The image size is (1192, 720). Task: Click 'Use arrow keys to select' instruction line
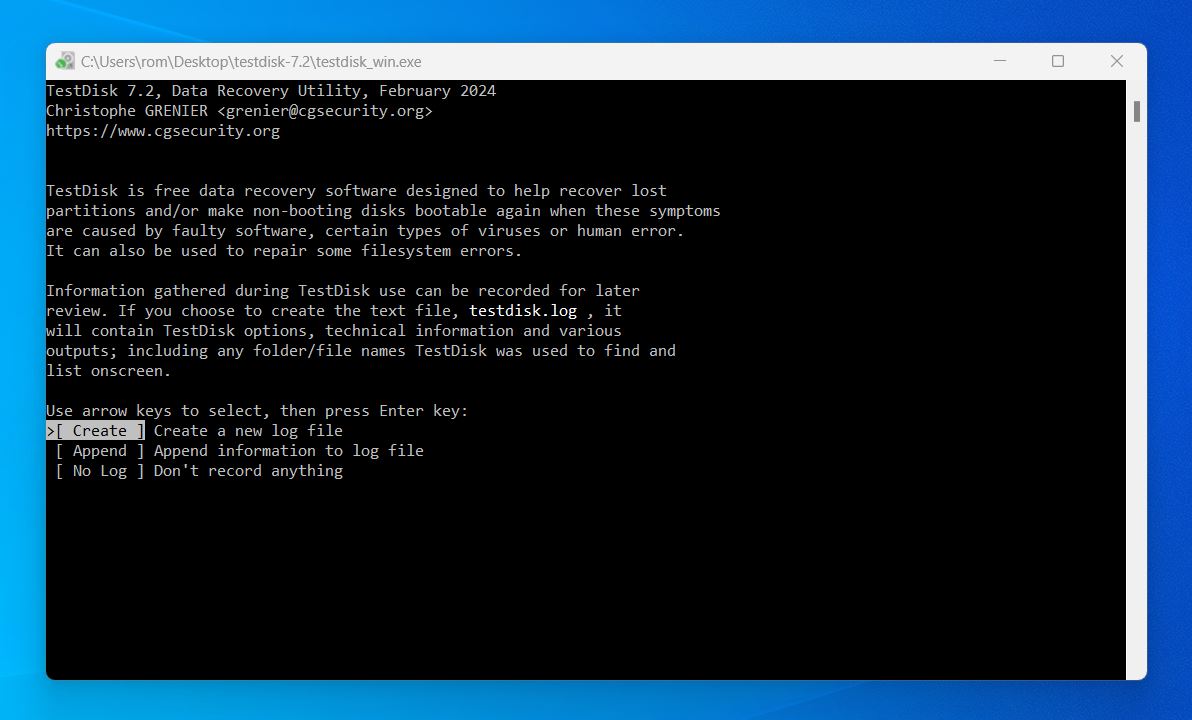pyautogui.click(x=257, y=411)
